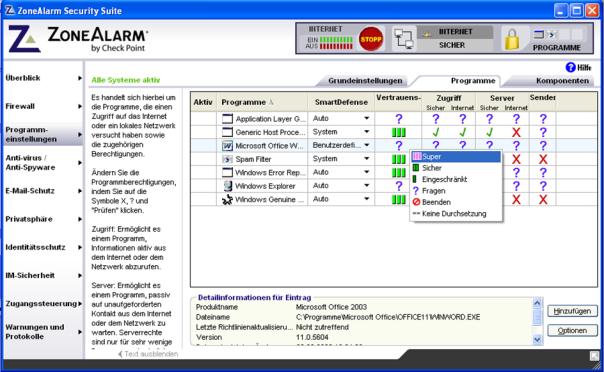Click the Optionen button
The image size is (604, 372).
[572, 330]
